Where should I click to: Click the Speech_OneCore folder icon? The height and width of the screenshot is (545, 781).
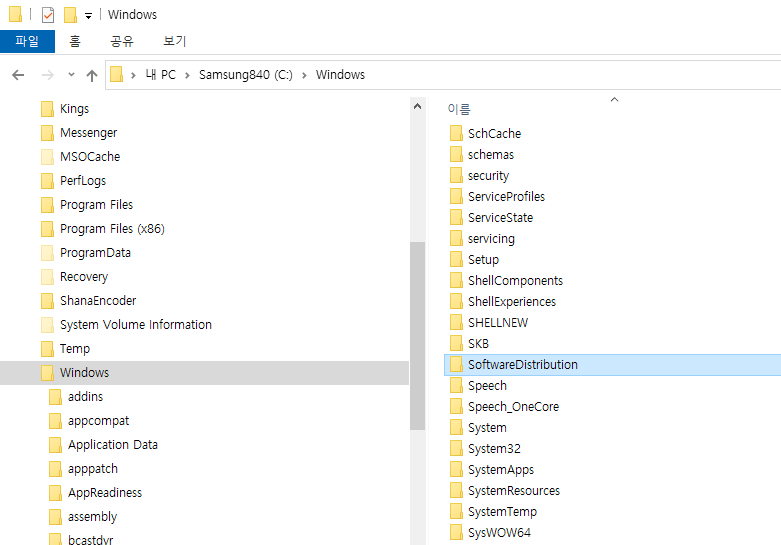(x=456, y=407)
